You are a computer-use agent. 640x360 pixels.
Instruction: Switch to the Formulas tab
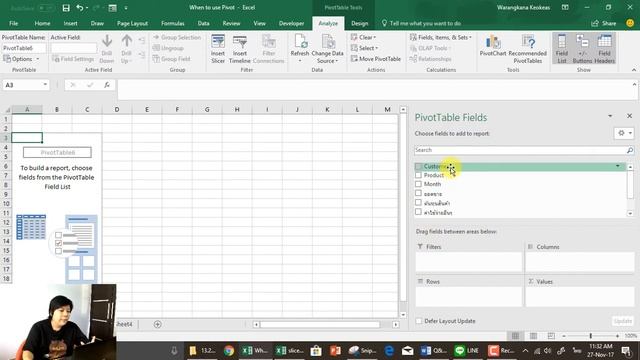pos(173,23)
